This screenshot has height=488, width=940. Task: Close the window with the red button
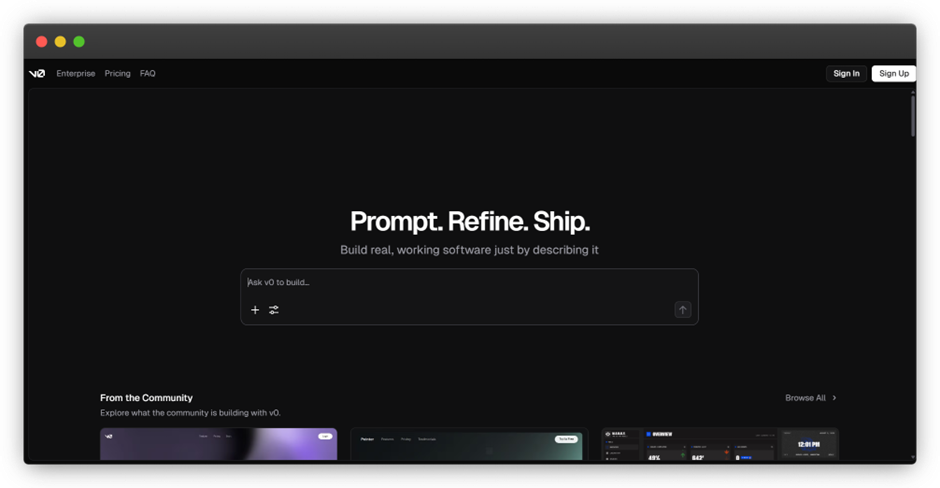tap(42, 42)
